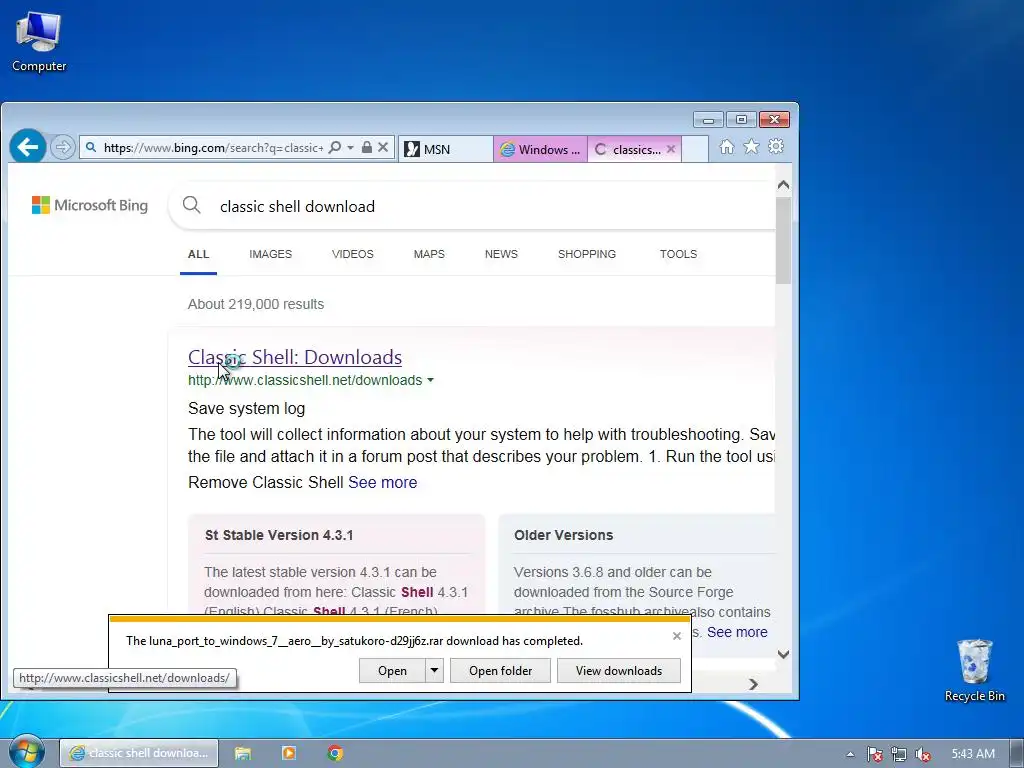Switch to the Windows tab
The image size is (1024, 768).
click(541, 150)
